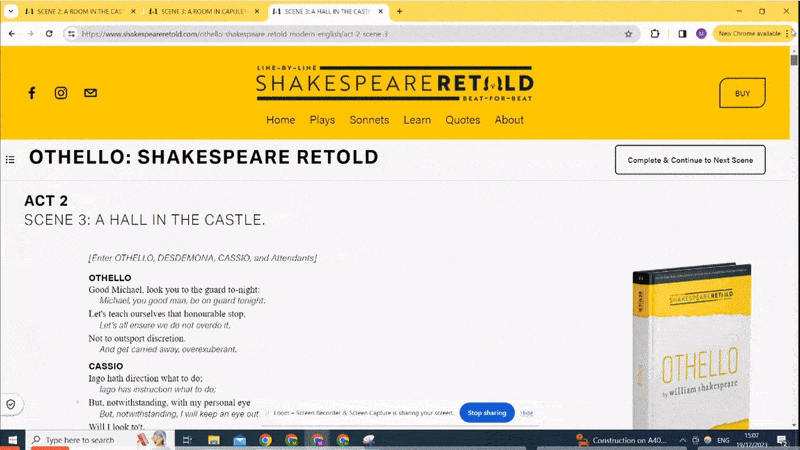The image size is (800, 450).
Task: Close the 'Scene 3: A Room in Capulet' tab
Action: pos(257,11)
